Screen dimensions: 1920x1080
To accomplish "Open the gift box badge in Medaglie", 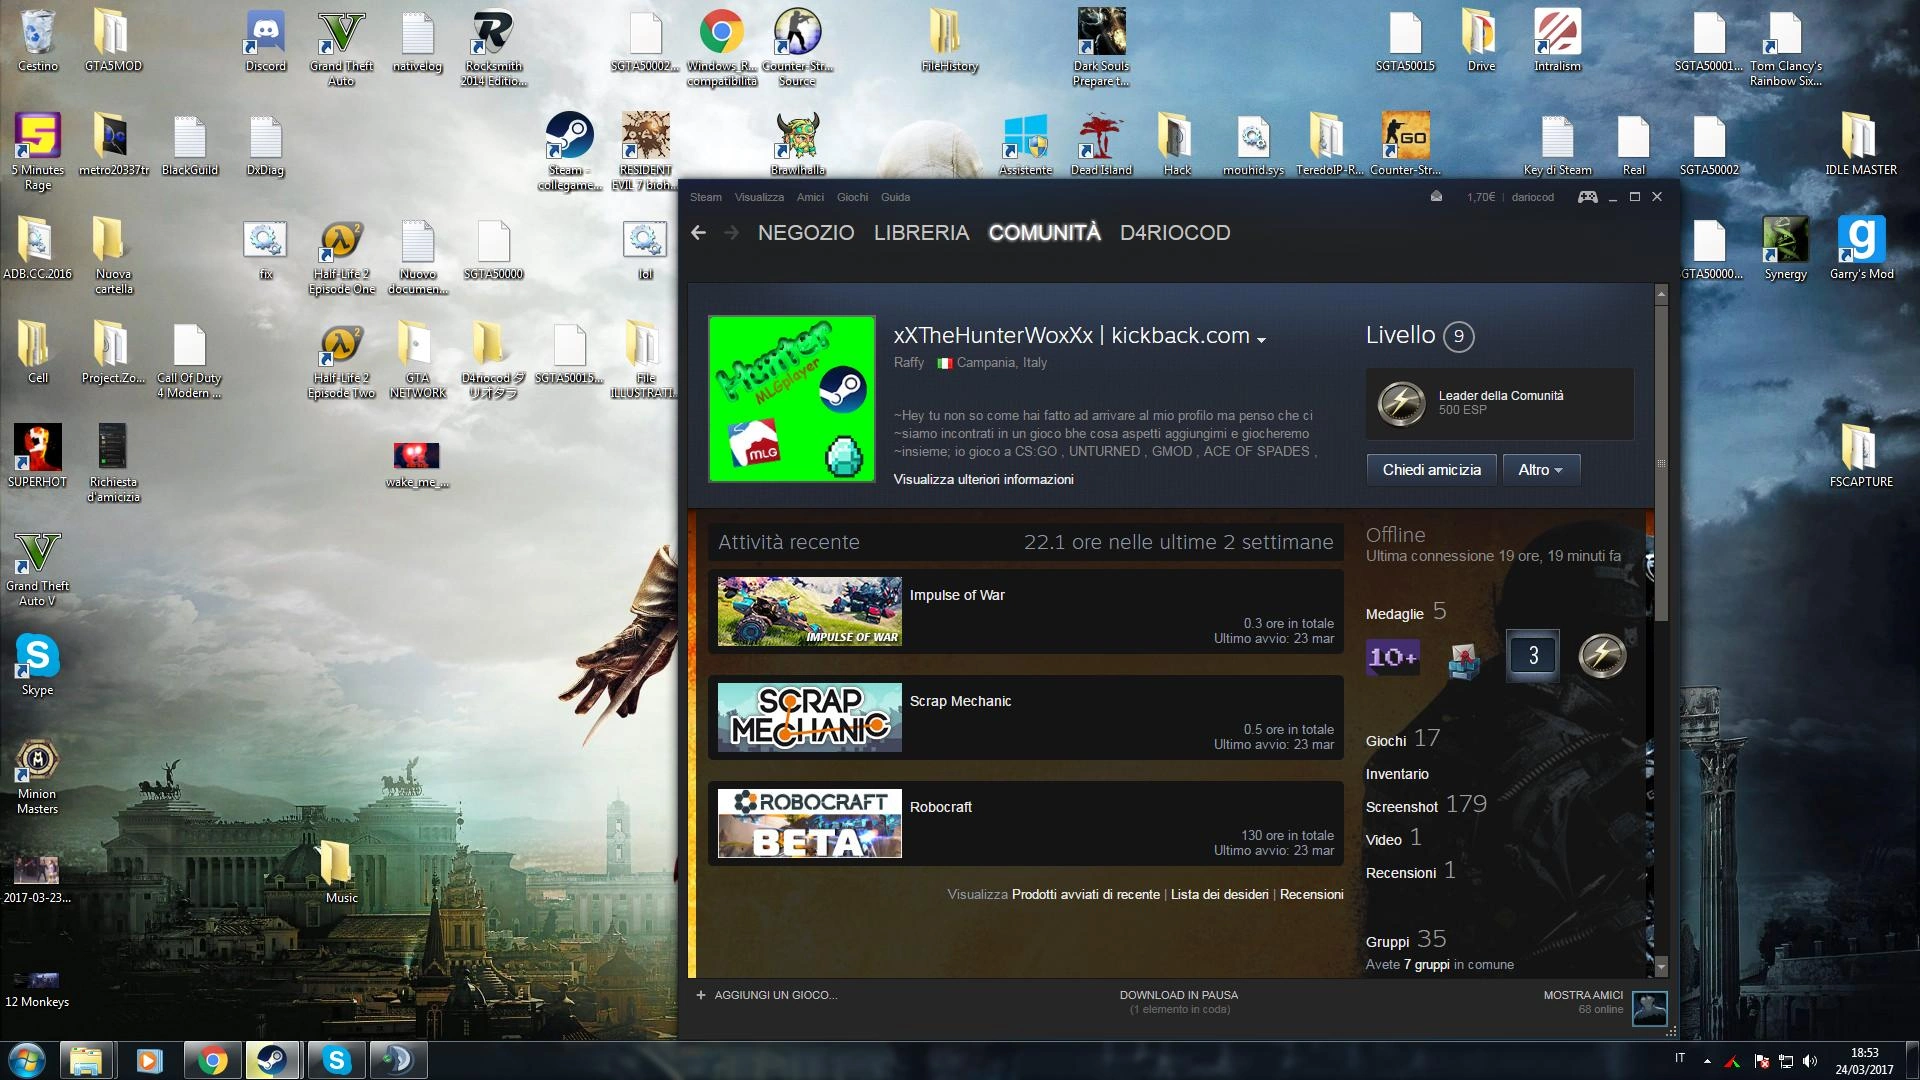I will coord(1463,659).
